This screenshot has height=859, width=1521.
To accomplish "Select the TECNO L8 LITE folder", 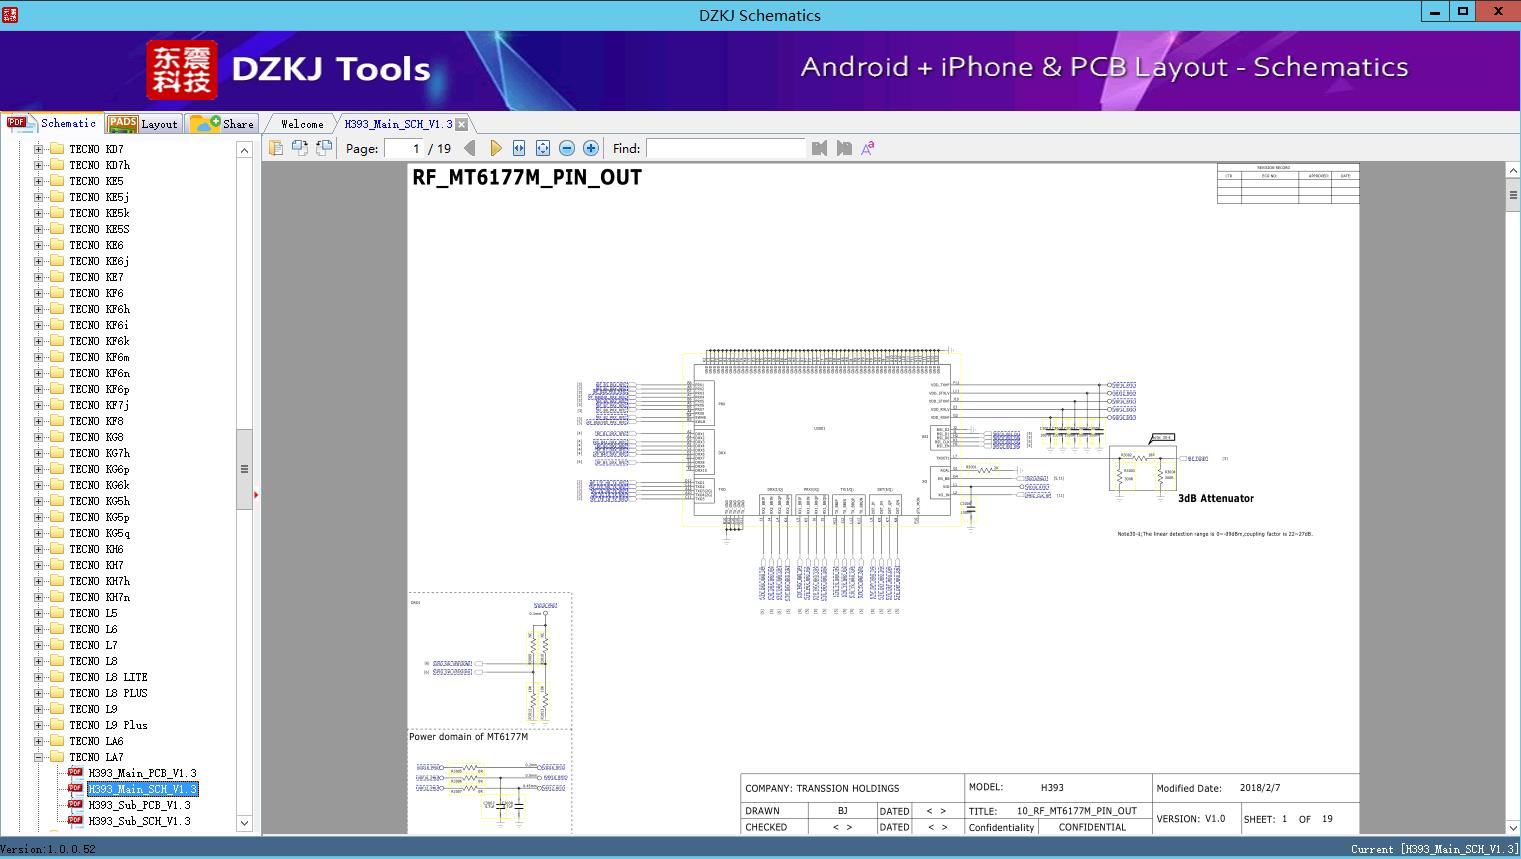I will click(x=108, y=677).
